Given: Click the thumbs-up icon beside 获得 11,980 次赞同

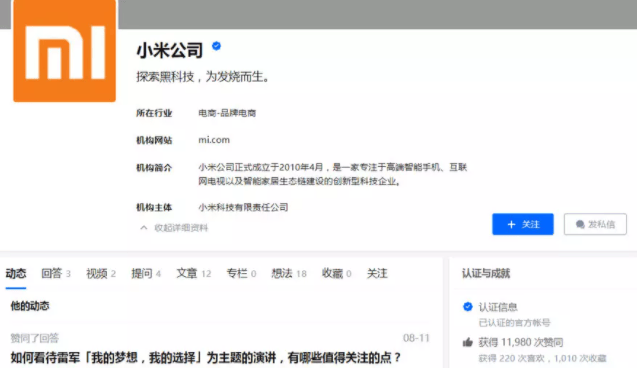Looking at the screenshot, I should pos(468,342).
